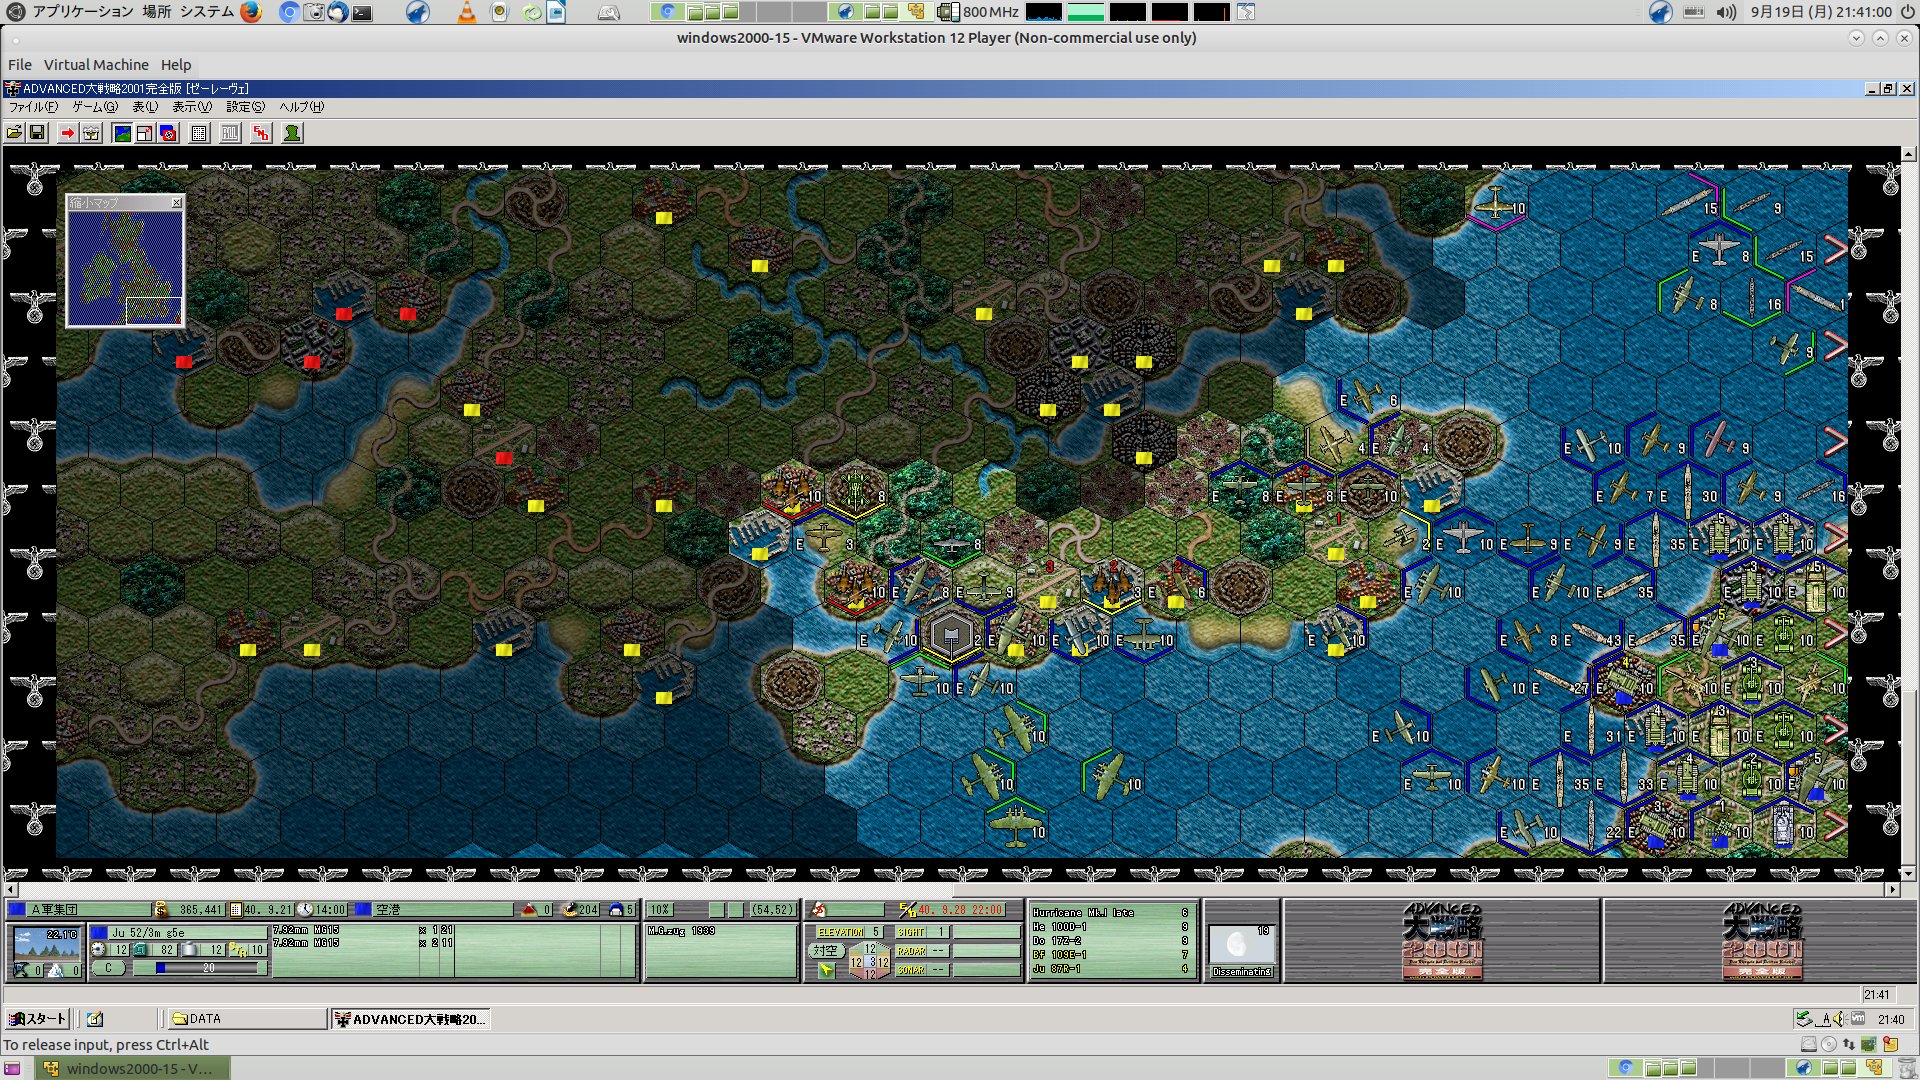Click the map's horizontal scrollbar left arrow
The image size is (1920, 1080).
click(x=11, y=889)
